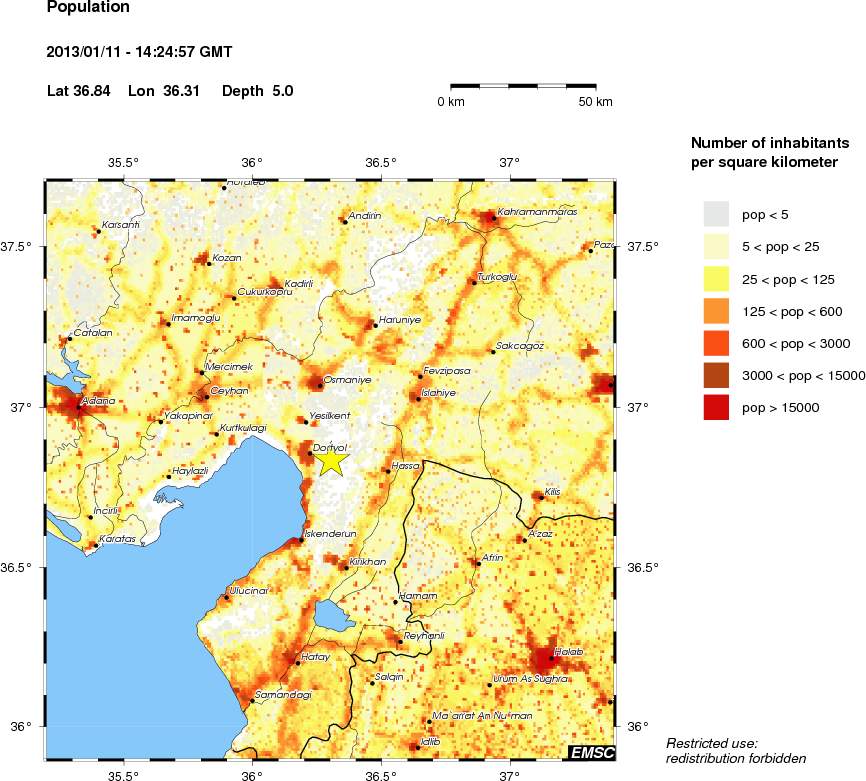Choose the yellow 25 < pop < 125 swatch
Image resolution: width=866 pixels, height=781 pixels.
[x=716, y=279]
